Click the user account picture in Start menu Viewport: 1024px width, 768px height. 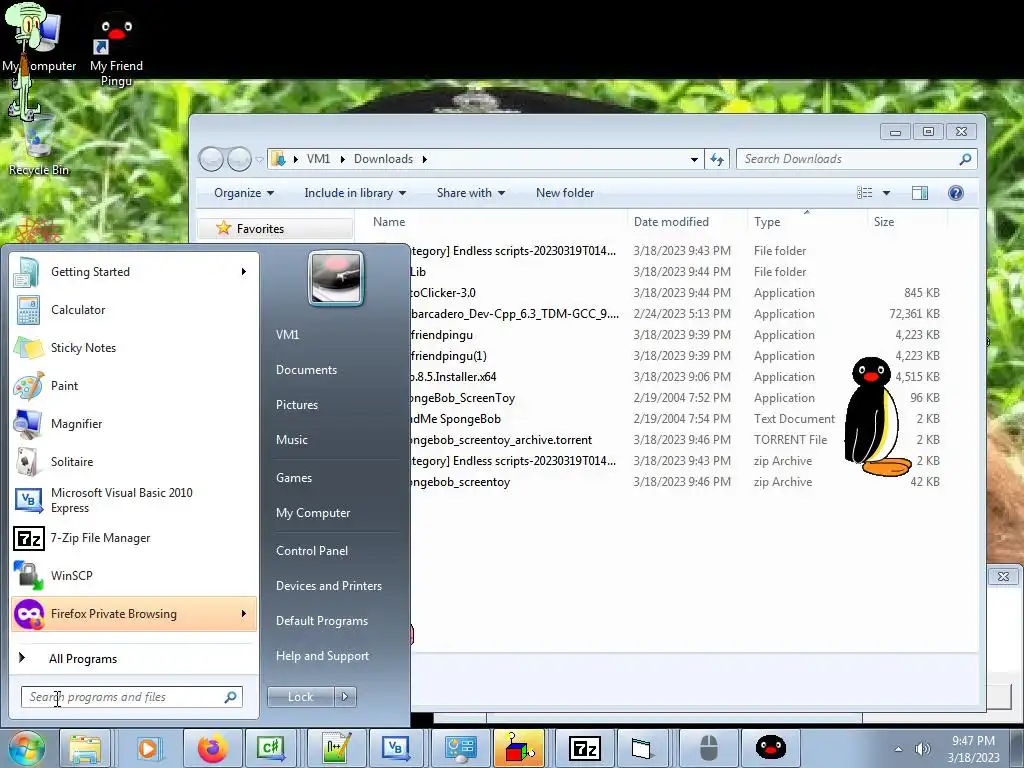pos(336,278)
